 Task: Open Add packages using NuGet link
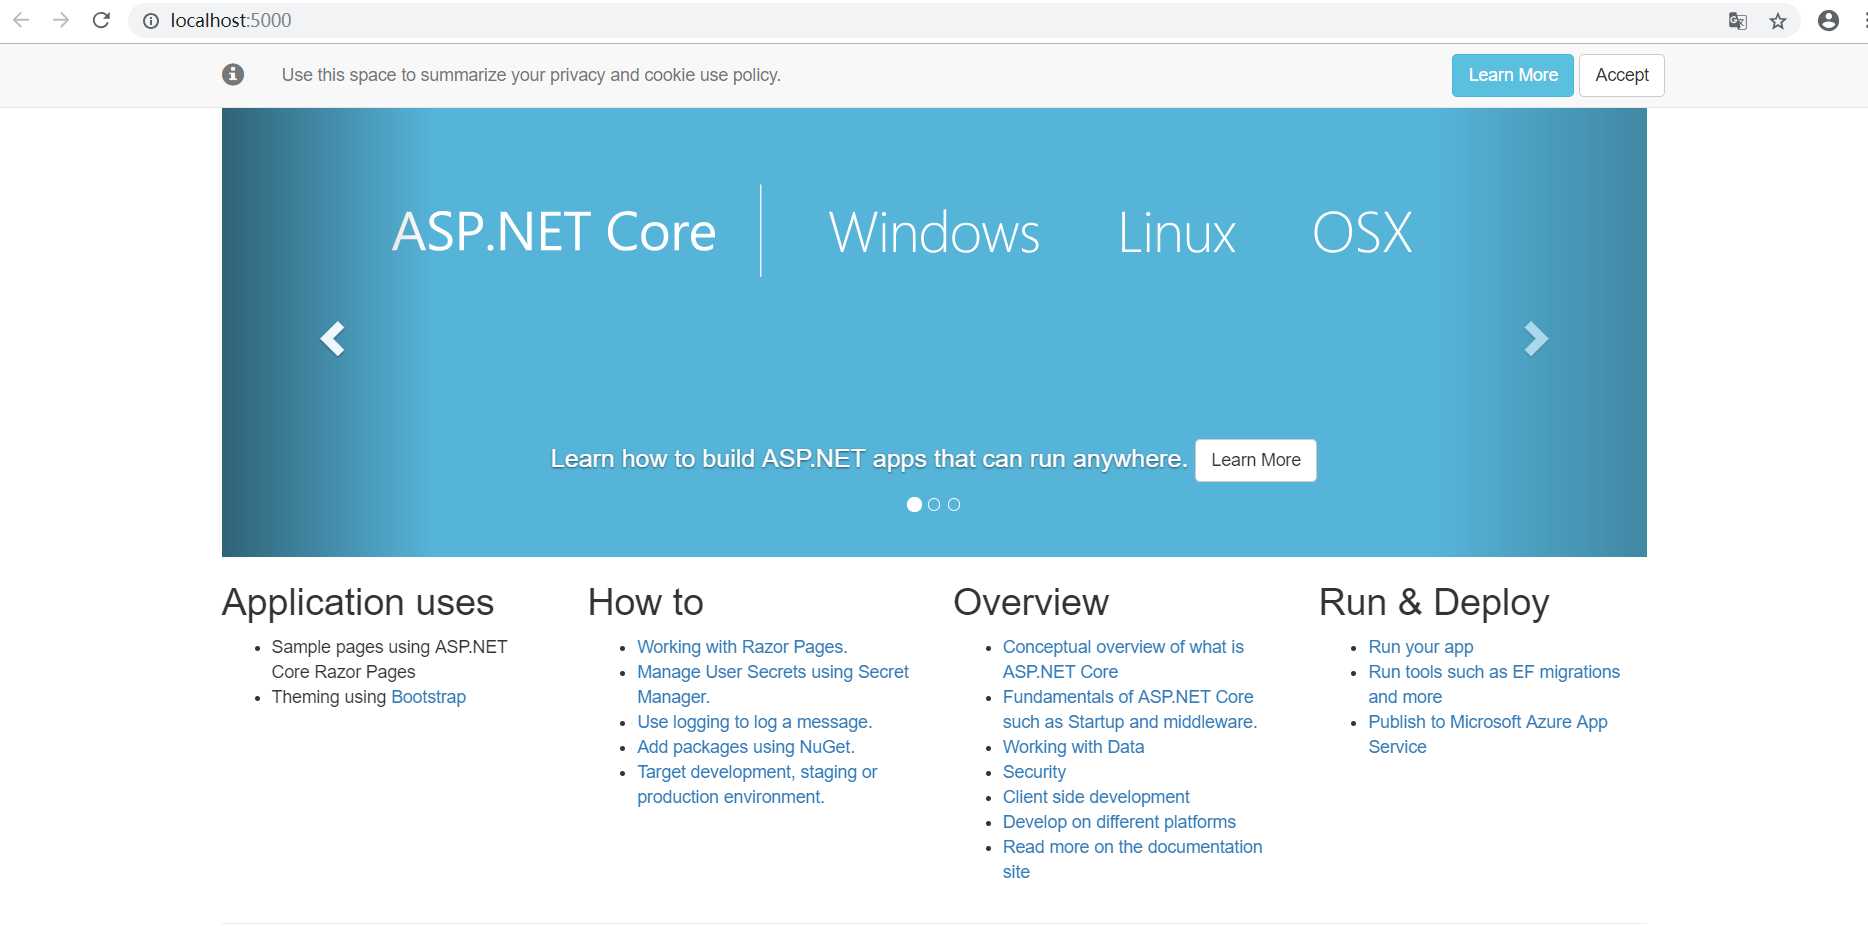(x=745, y=747)
